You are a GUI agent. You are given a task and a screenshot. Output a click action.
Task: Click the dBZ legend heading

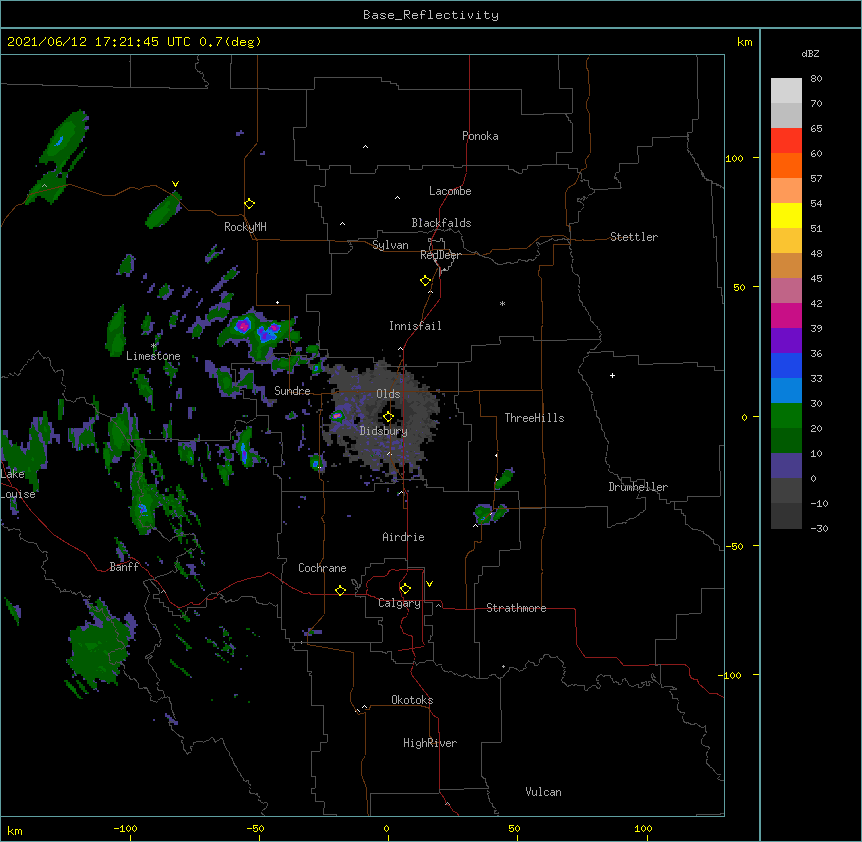[x=810, y=53]
